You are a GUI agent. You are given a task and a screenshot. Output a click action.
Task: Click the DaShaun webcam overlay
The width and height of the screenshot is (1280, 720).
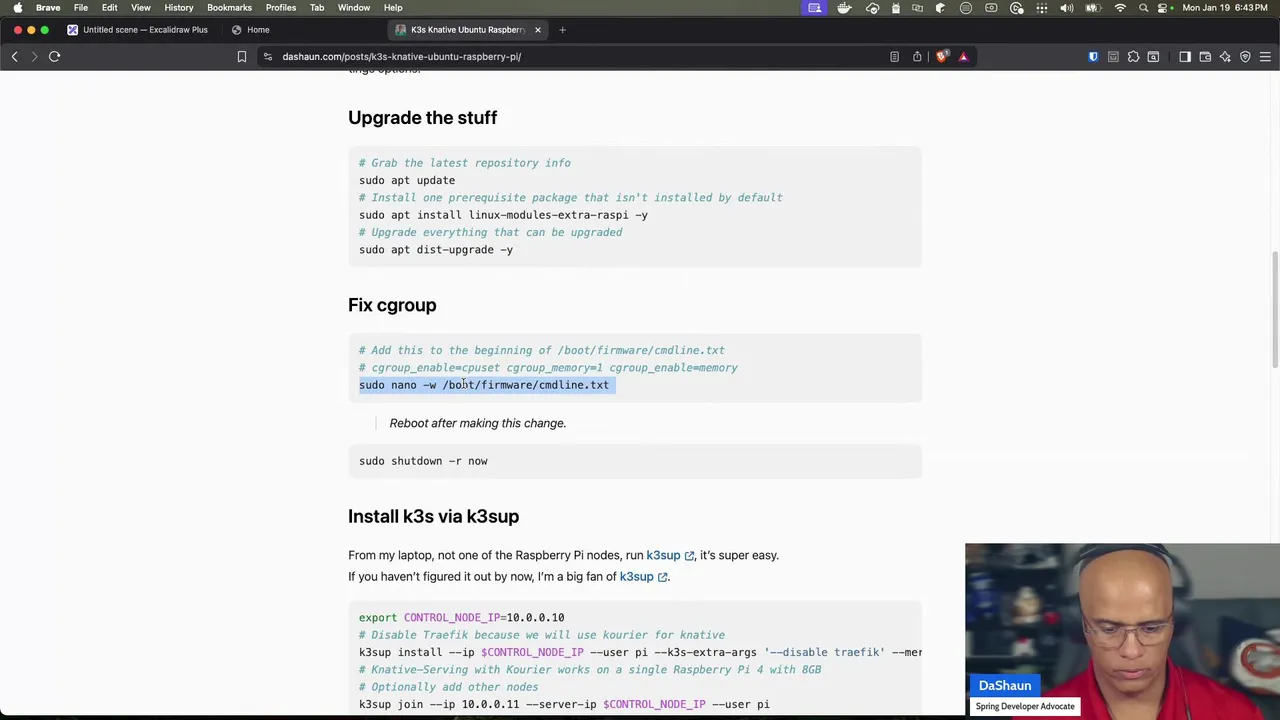click(1122, 630)
